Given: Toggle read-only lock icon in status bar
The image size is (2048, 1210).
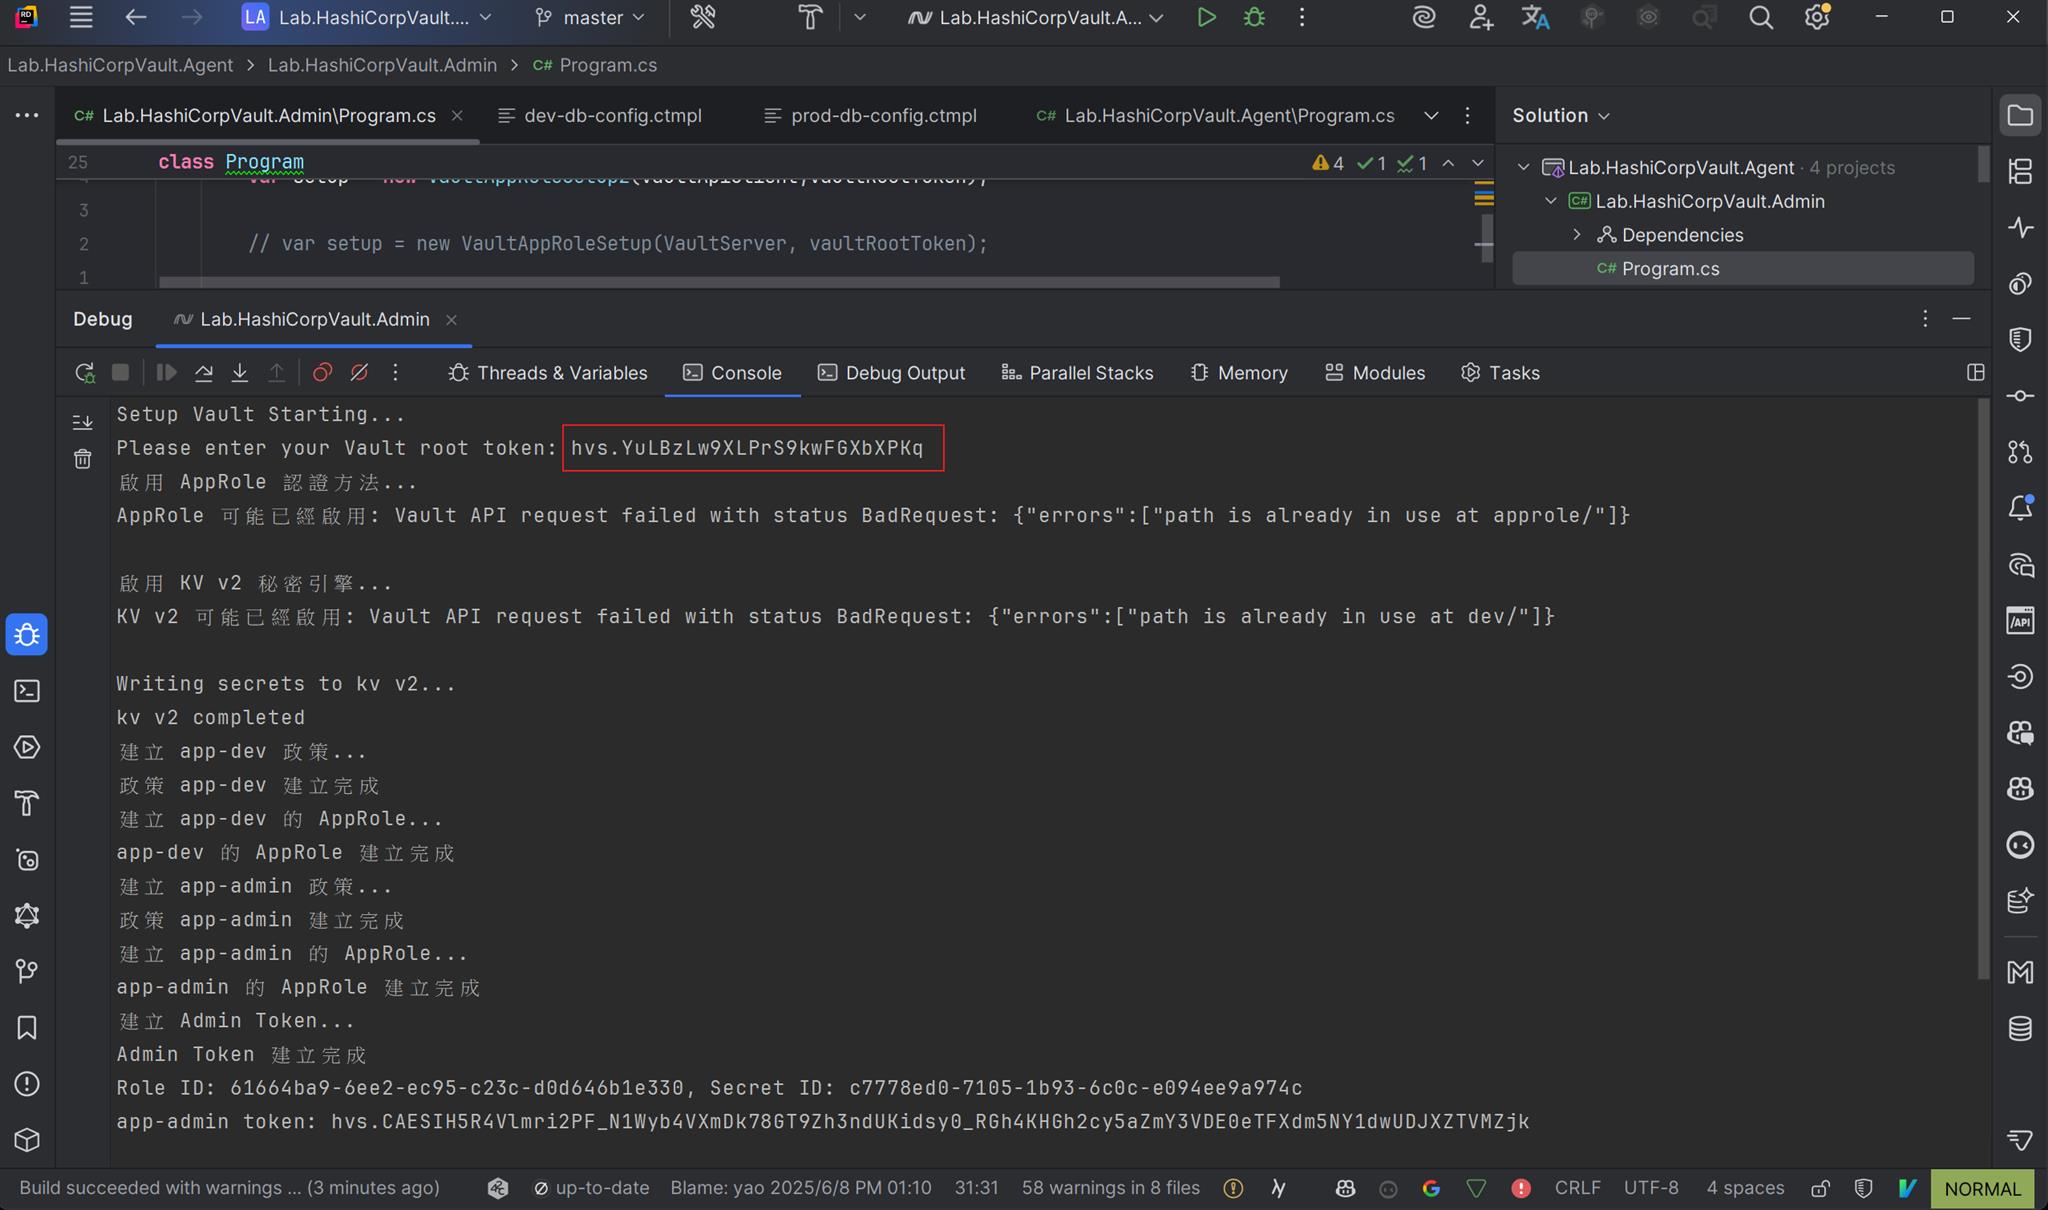Looking at the screenshot, I should [1820, 1188].
